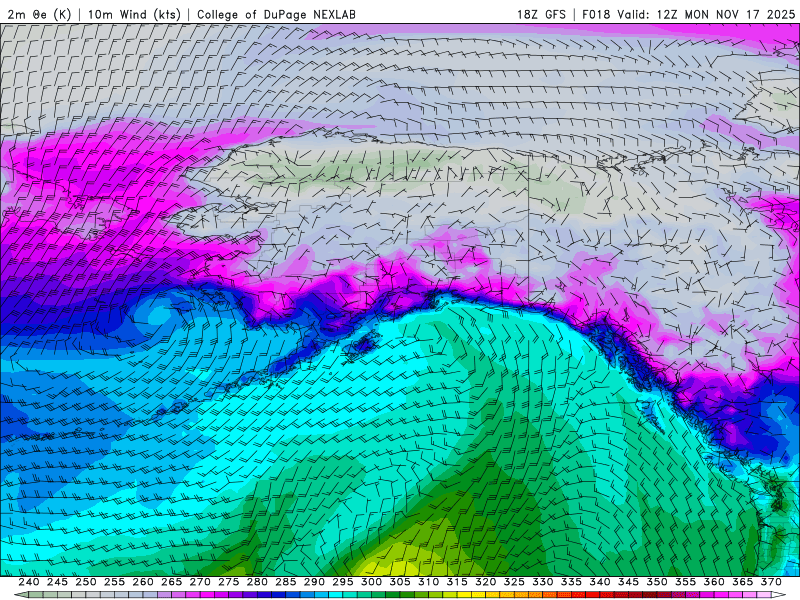Click the 270 value on color scale
This screenshot has width=800, height=600.
(200, 582)
